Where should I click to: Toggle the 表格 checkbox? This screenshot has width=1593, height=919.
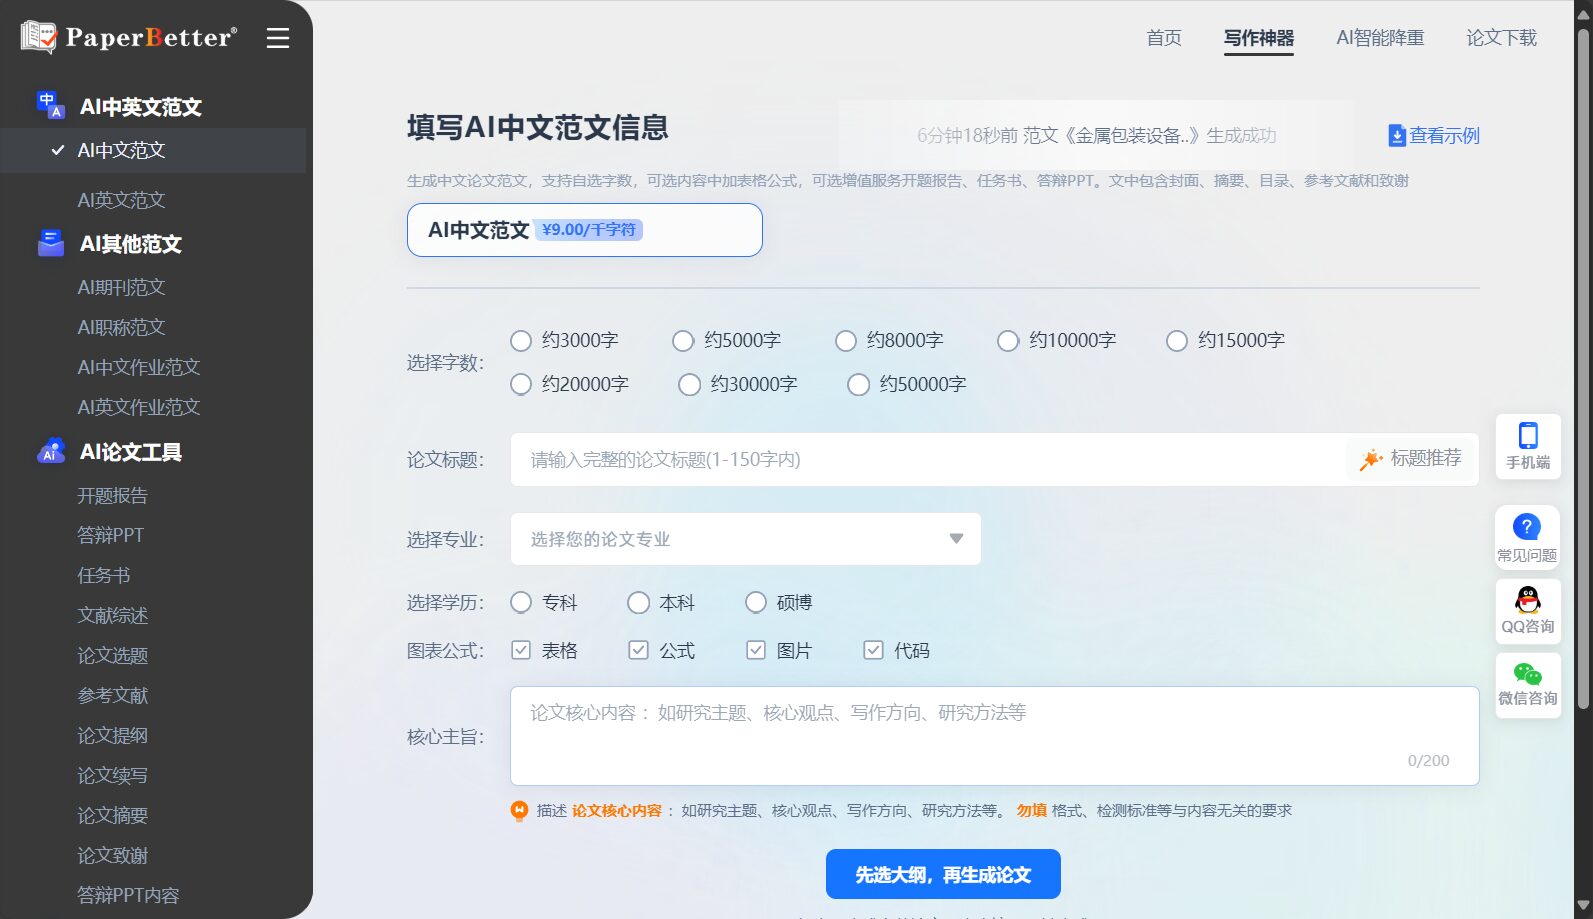pyautogui.click(x=521, y=650)
